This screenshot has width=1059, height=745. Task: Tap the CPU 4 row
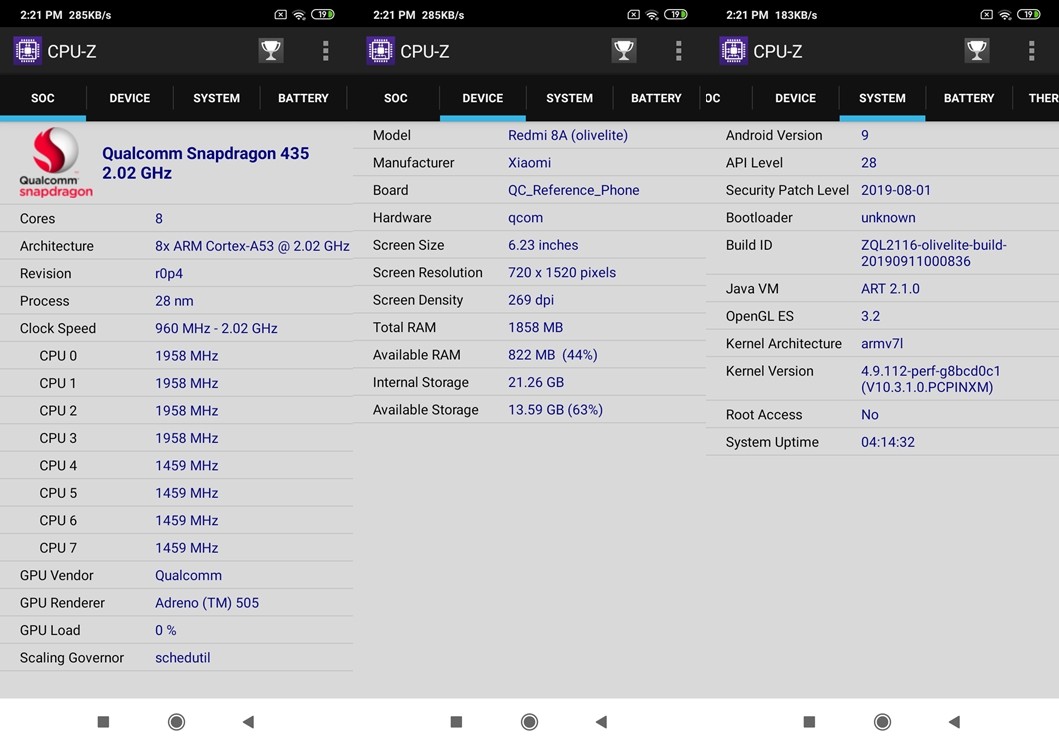(x=176, y=466)
